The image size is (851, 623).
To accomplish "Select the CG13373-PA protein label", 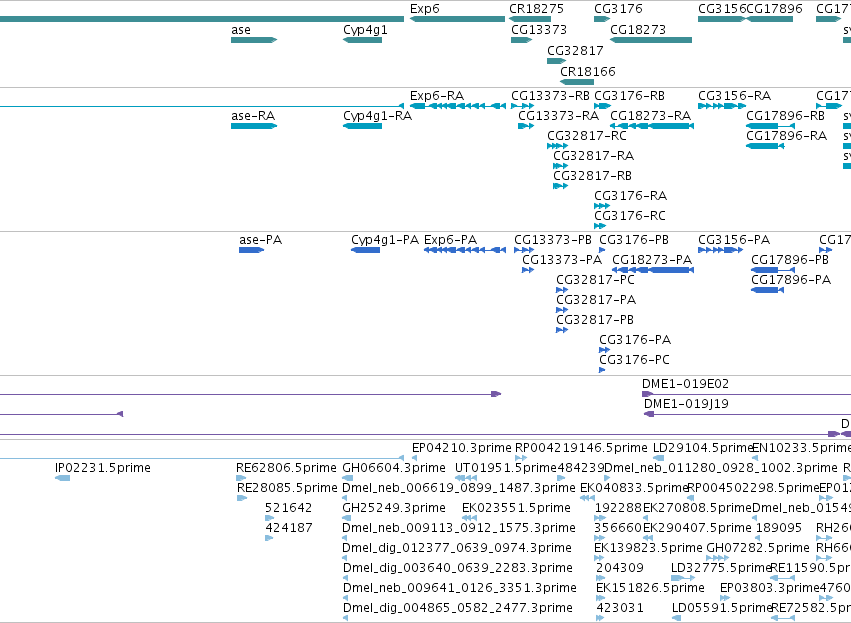I will (562, 260).
